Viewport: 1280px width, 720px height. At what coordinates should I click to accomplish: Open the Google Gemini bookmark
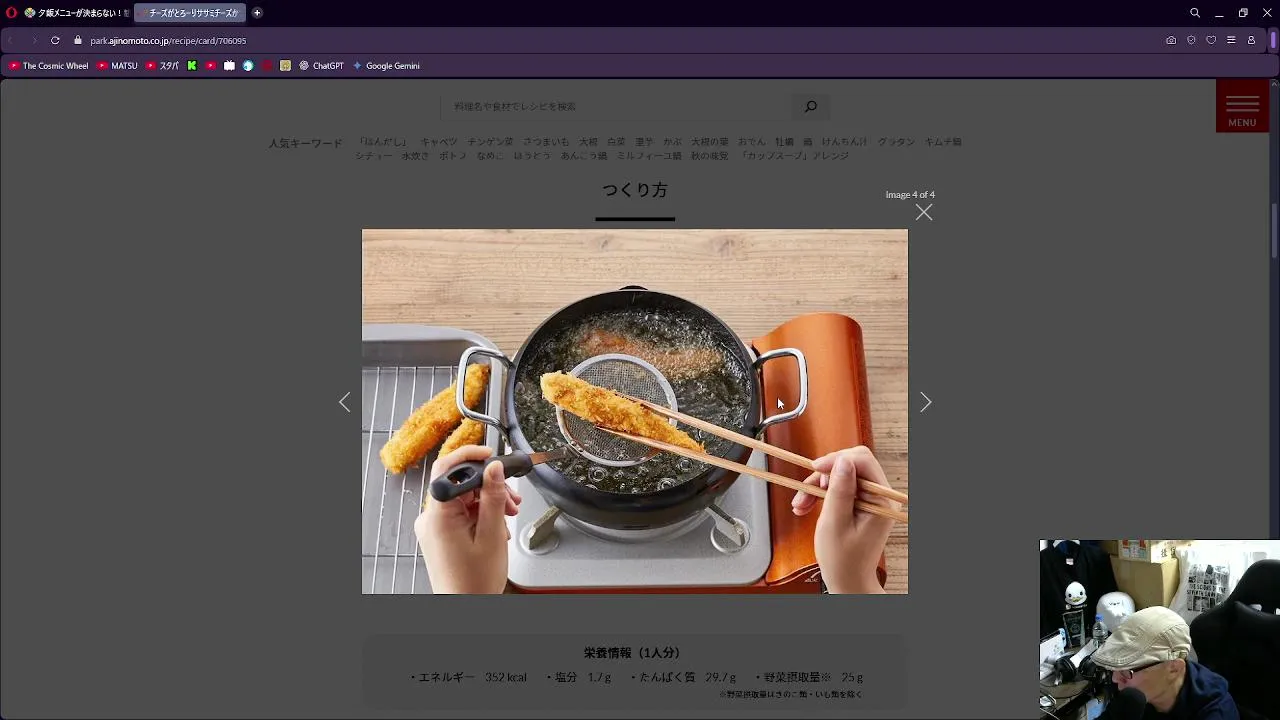point(386,66)
